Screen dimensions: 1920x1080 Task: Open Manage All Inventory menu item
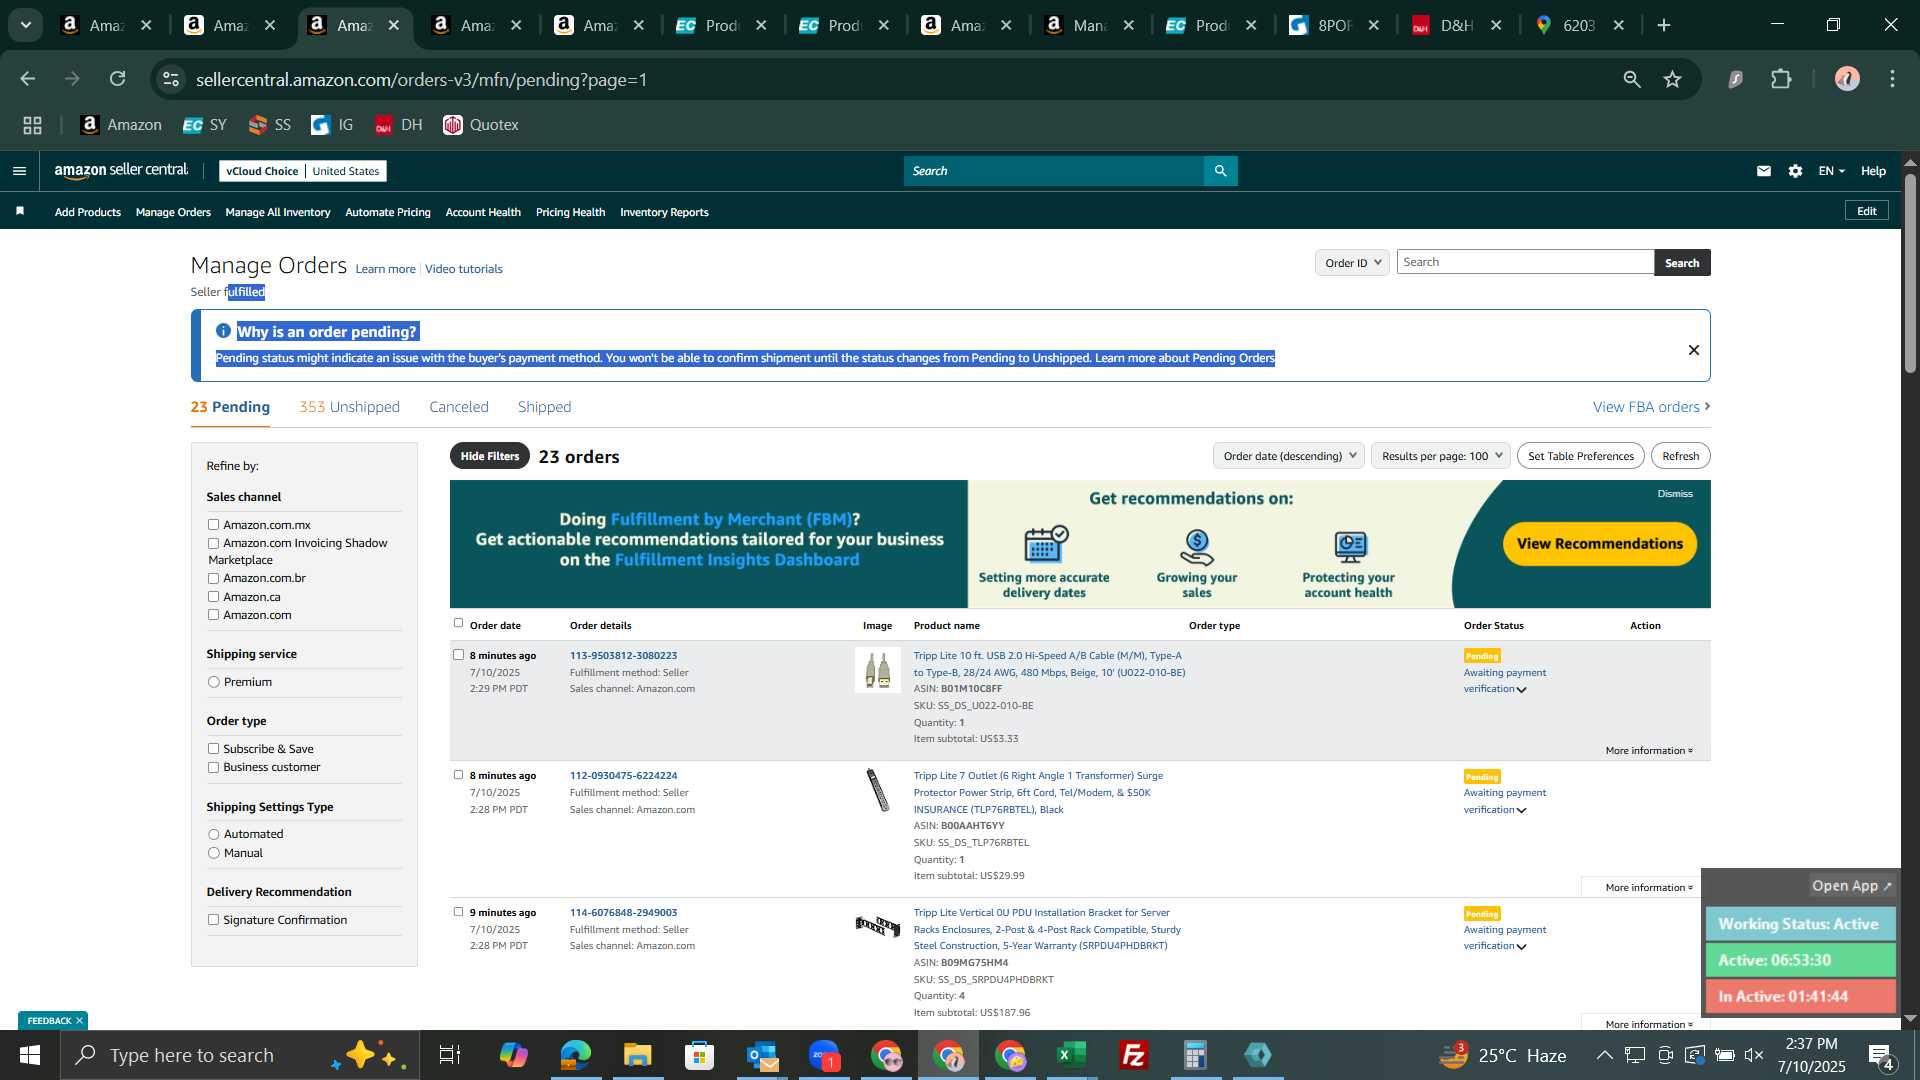click(x=277, y=212)
